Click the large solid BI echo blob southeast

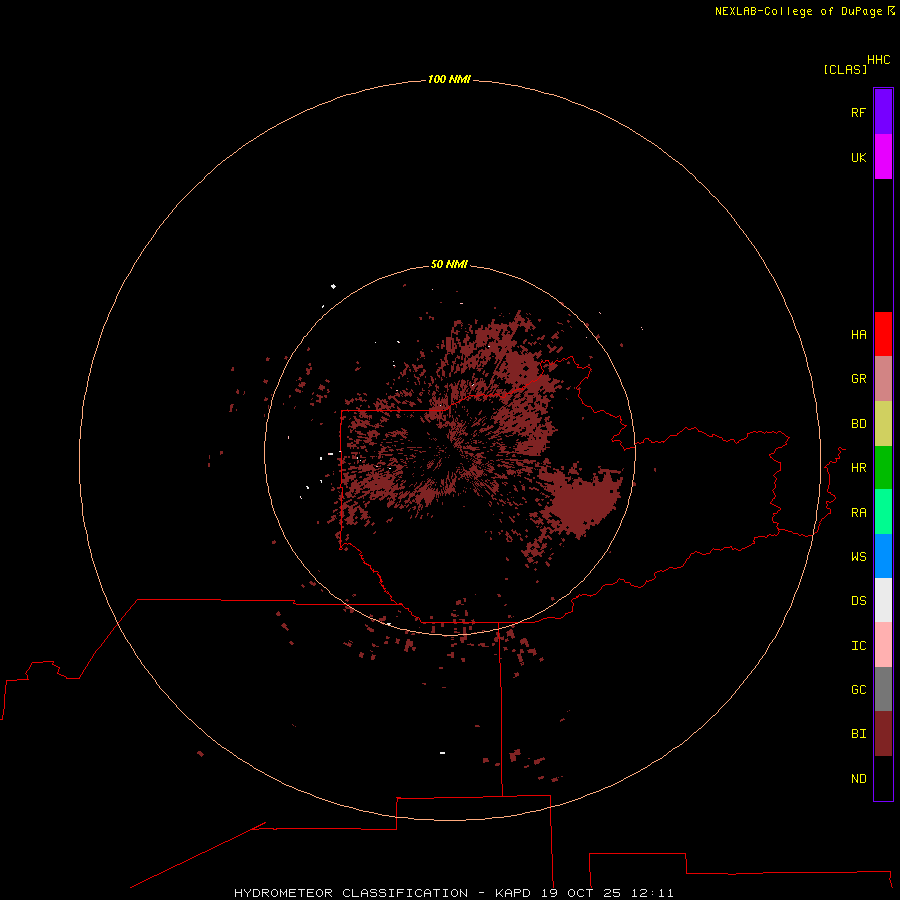(x=584, y=501)
